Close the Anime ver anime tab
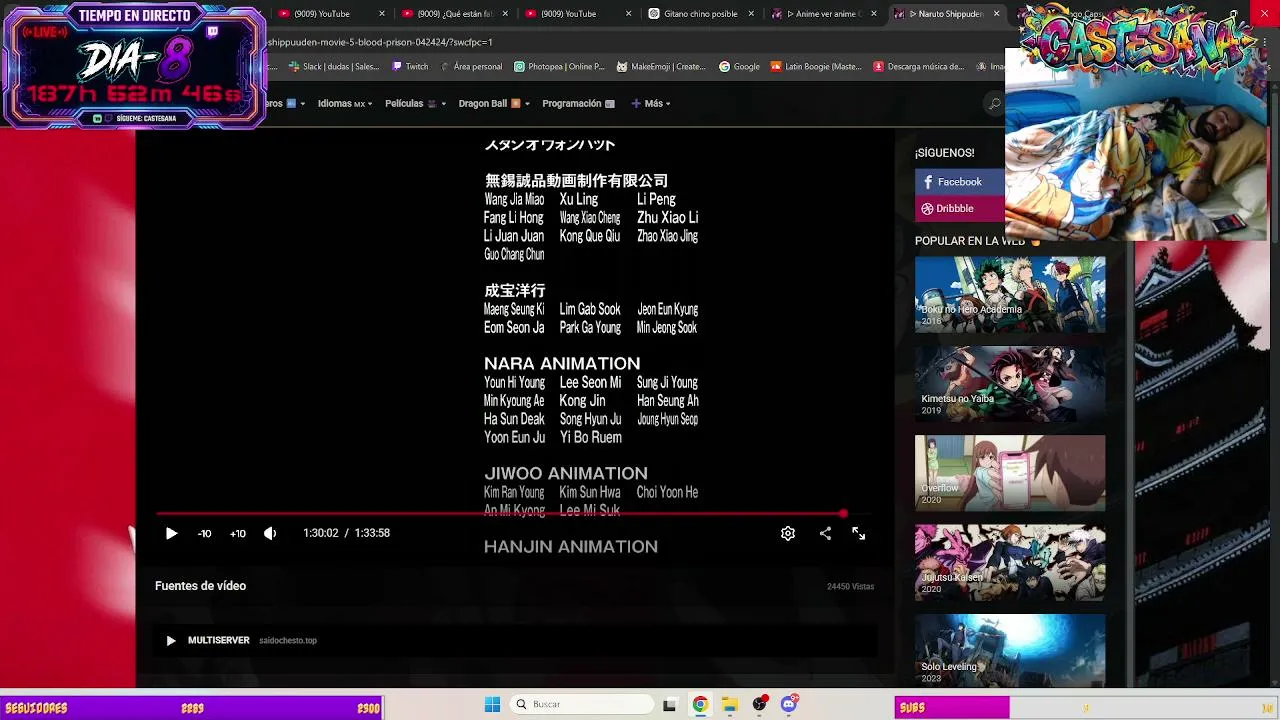The height and width of the screenshot is (720, 1280). (874, 14)
